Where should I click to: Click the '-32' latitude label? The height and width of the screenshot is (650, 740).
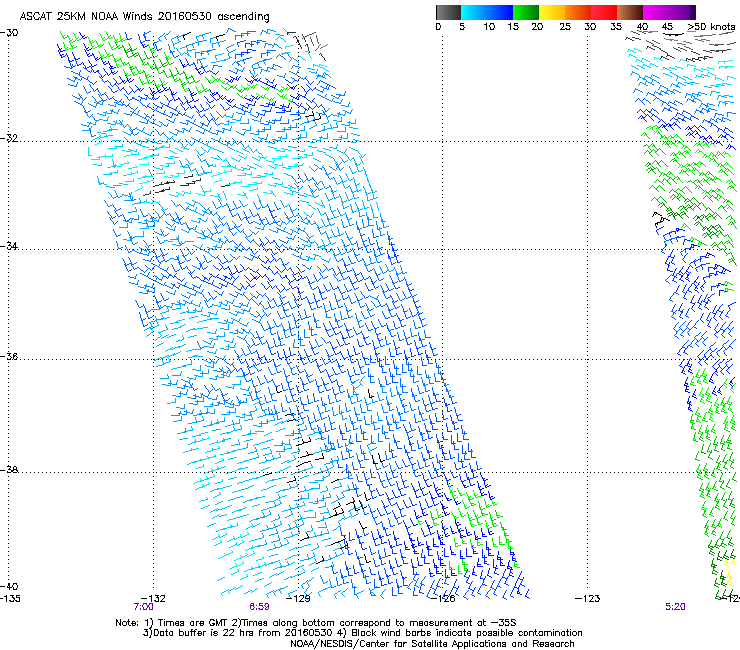click(9, 138)
